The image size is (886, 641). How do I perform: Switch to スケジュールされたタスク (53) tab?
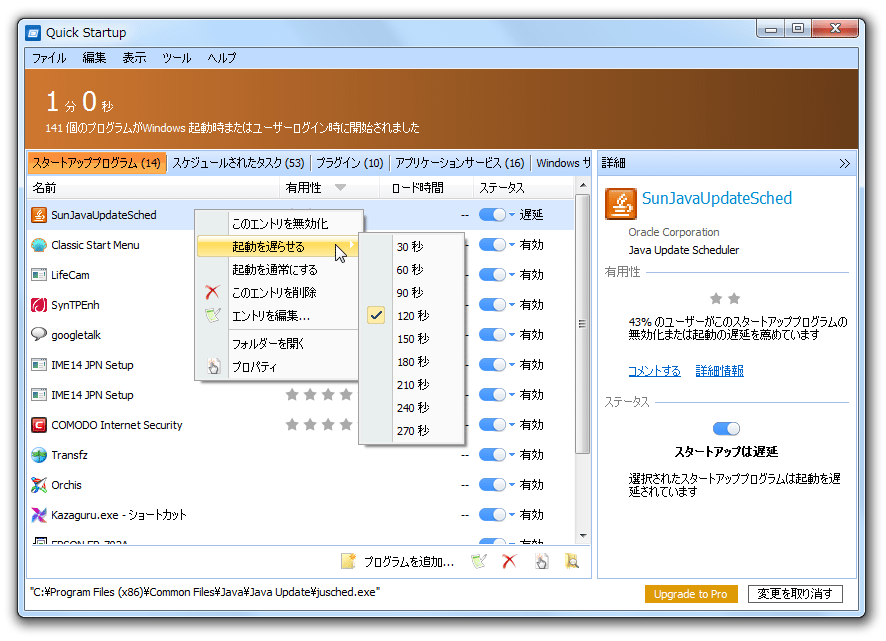[238, 163]
